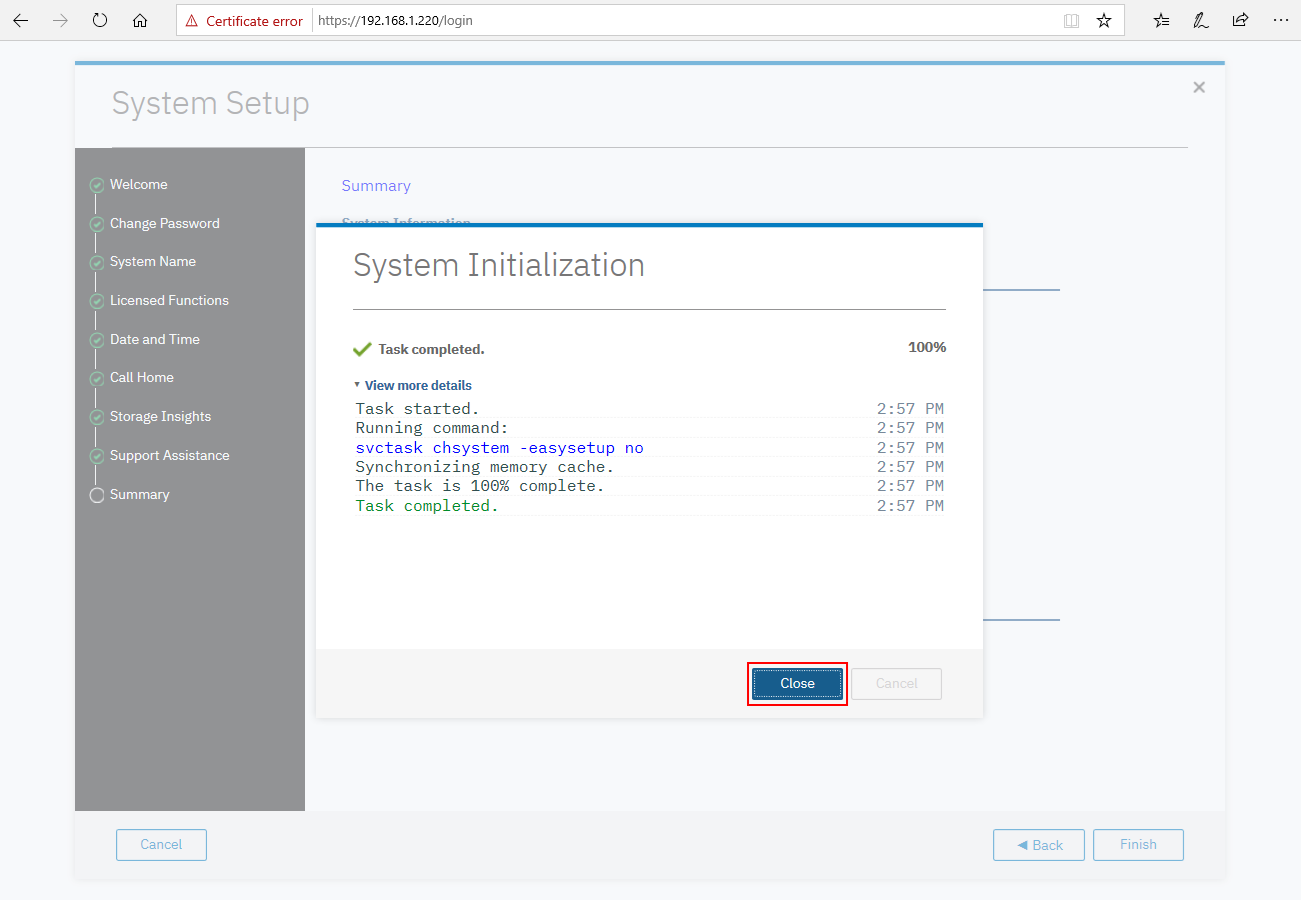The width and height of the screenshot is (1301, 900).
Task: Click the Back button in wizard
Action: pyautogui.click(x=1039, y=845)
